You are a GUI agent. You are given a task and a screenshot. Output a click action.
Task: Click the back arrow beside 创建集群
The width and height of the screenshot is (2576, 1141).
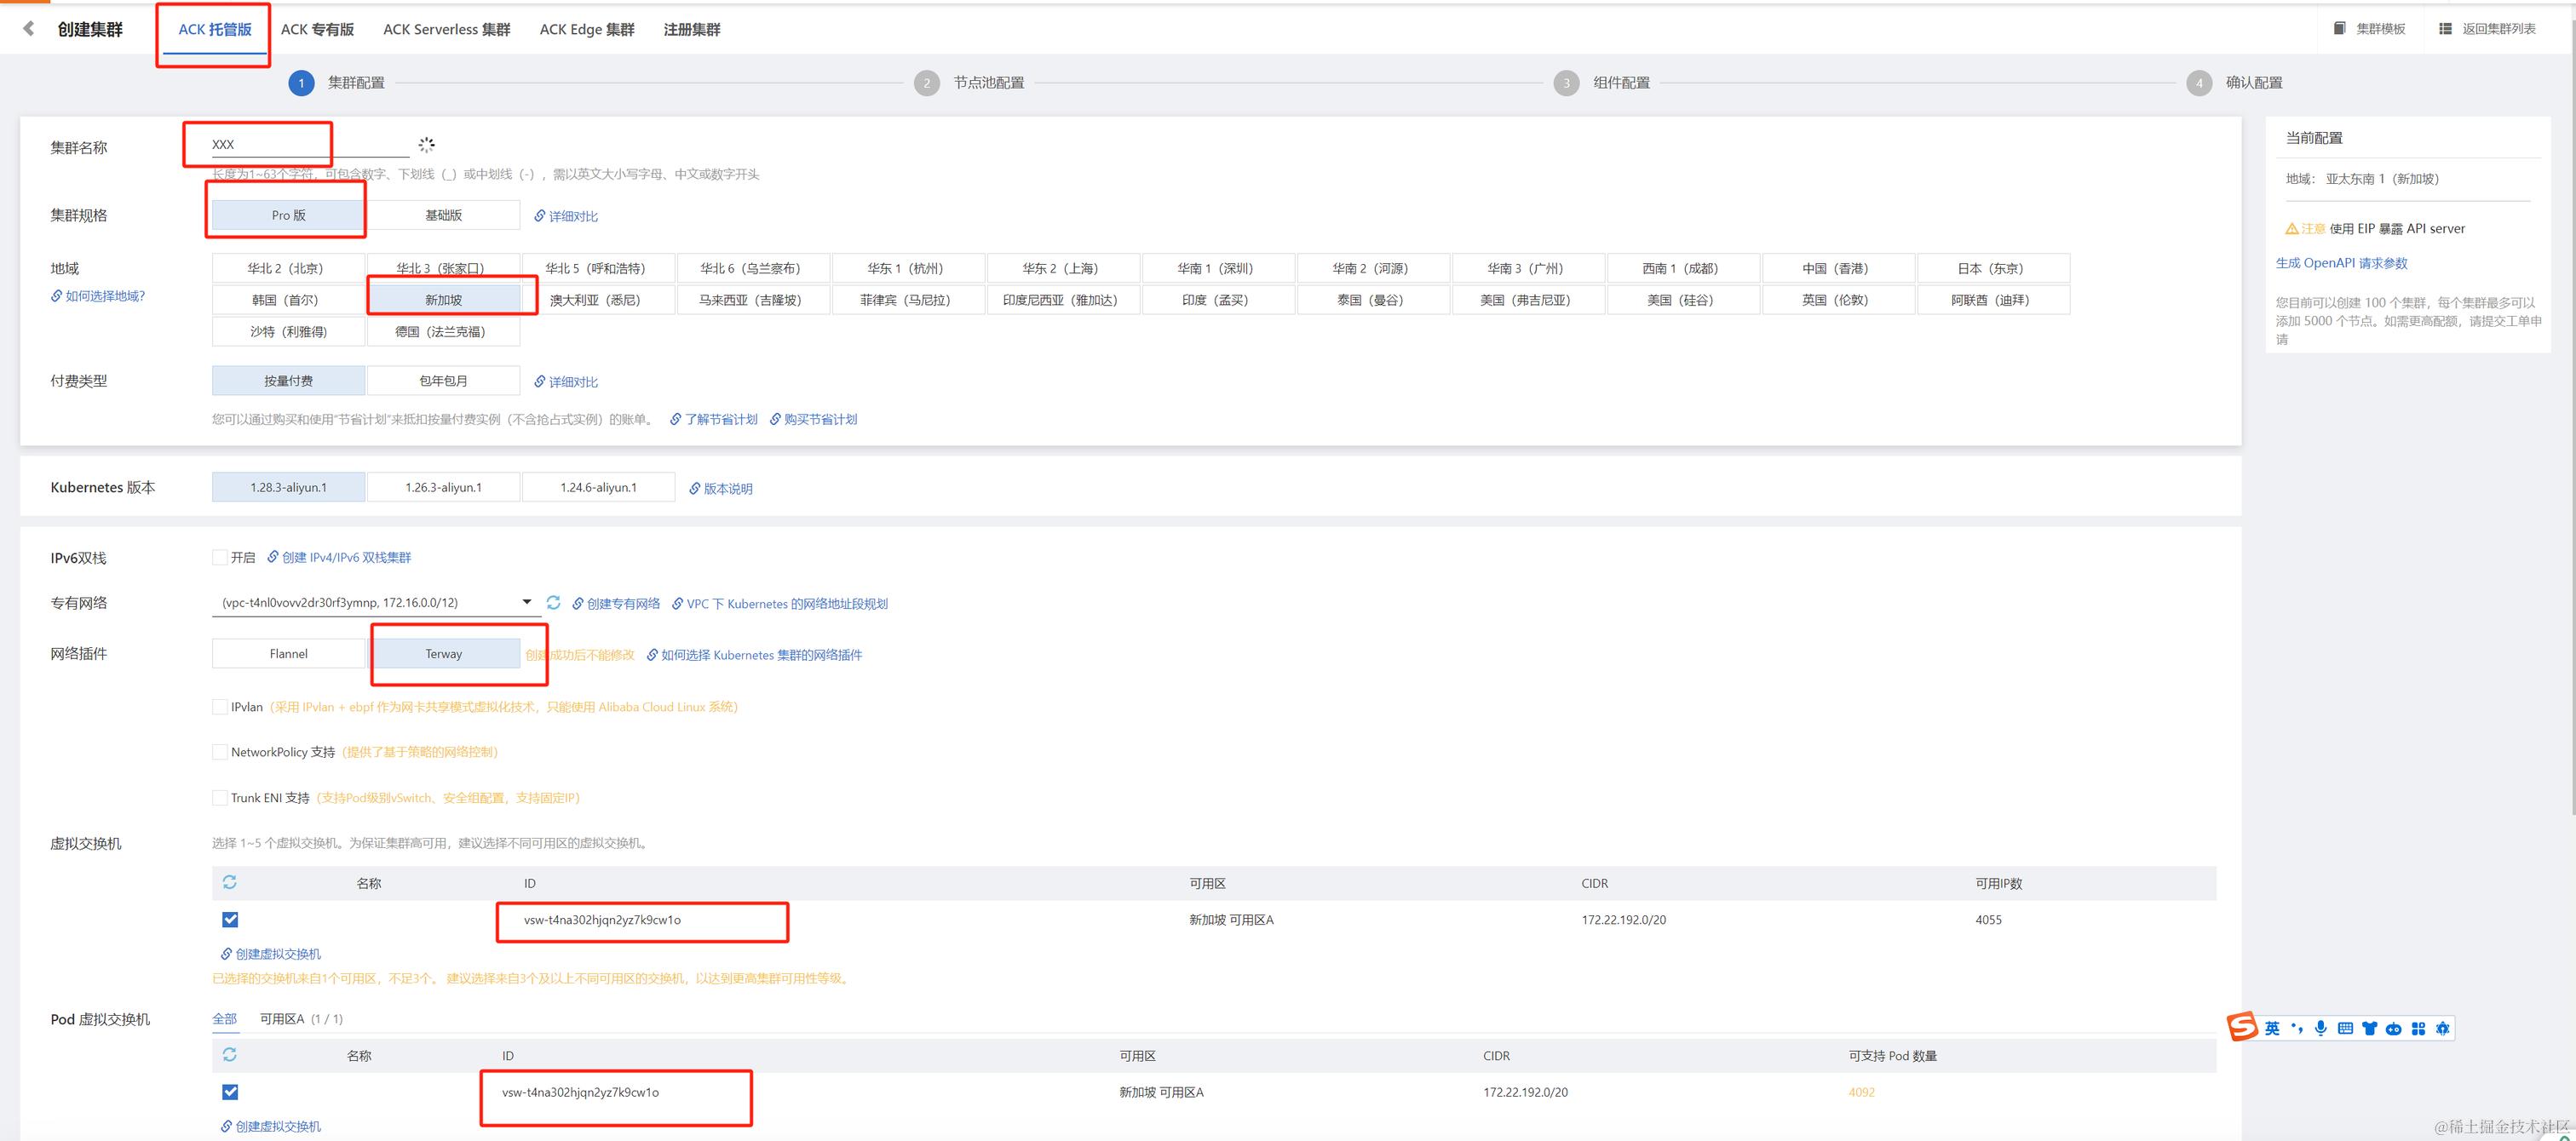pos(29,29)
